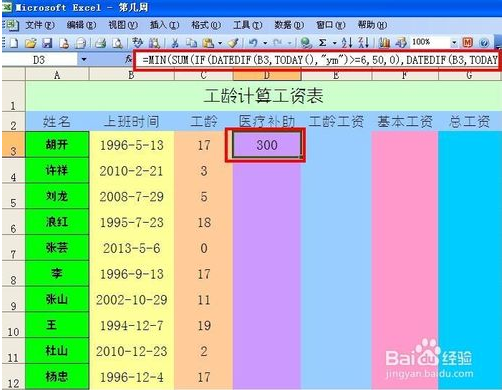The width and height of the screenshot is (503, 390).
Task: Click the 基本工资 header cell
Action: [x=405, y=121]
